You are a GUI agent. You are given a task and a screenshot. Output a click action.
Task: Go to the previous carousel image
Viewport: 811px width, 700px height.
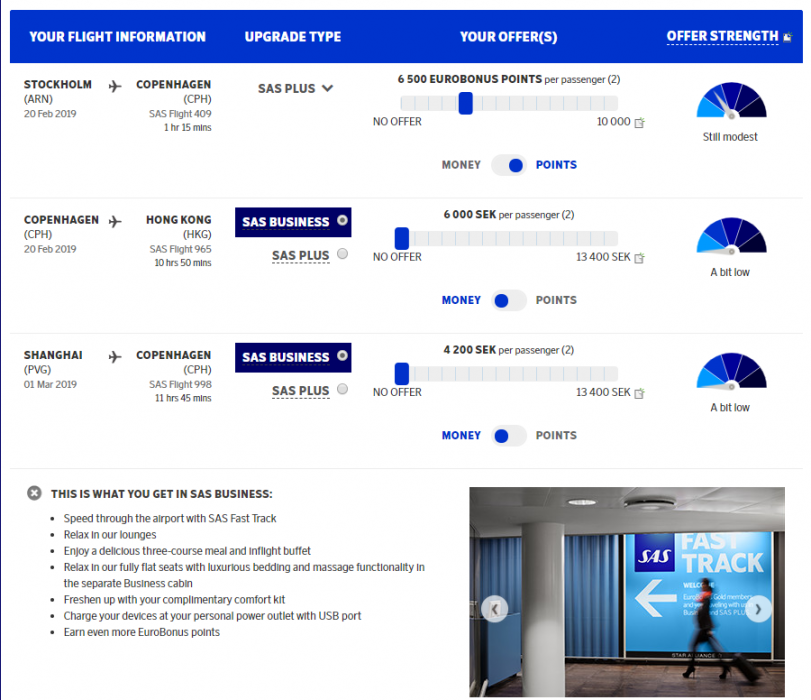point(495,608)
